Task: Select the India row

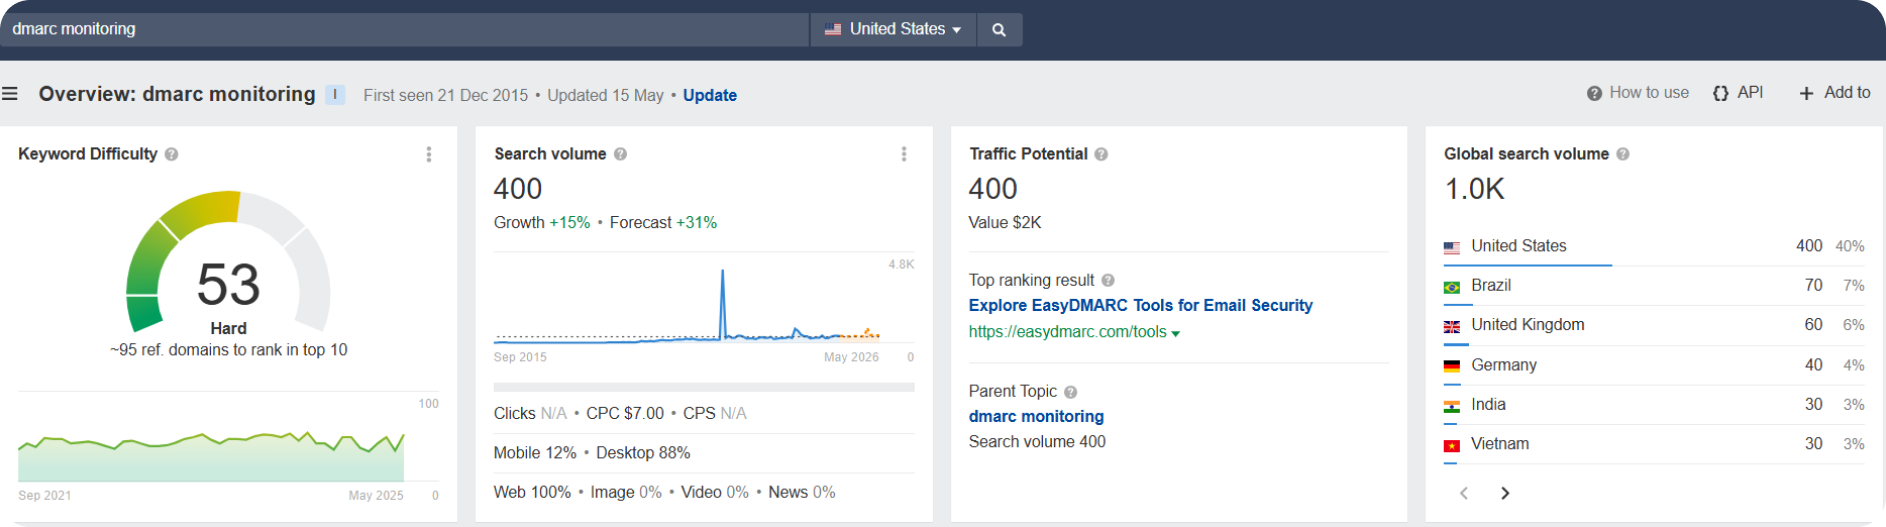Action: tap(1654, 404)
